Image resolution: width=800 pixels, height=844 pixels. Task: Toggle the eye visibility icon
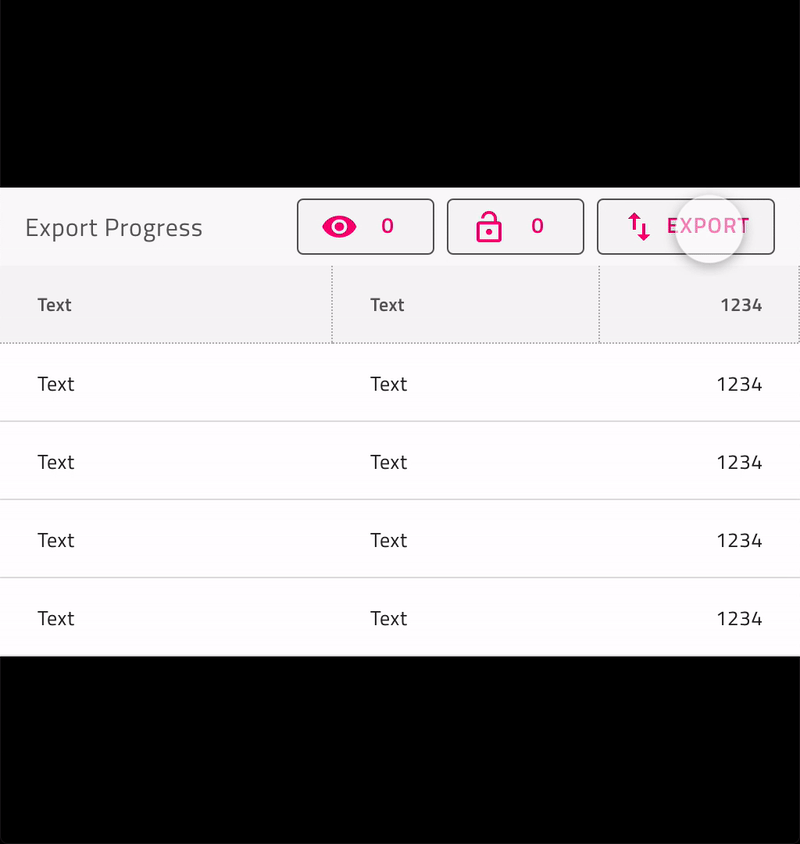click(x=340, y=227)
